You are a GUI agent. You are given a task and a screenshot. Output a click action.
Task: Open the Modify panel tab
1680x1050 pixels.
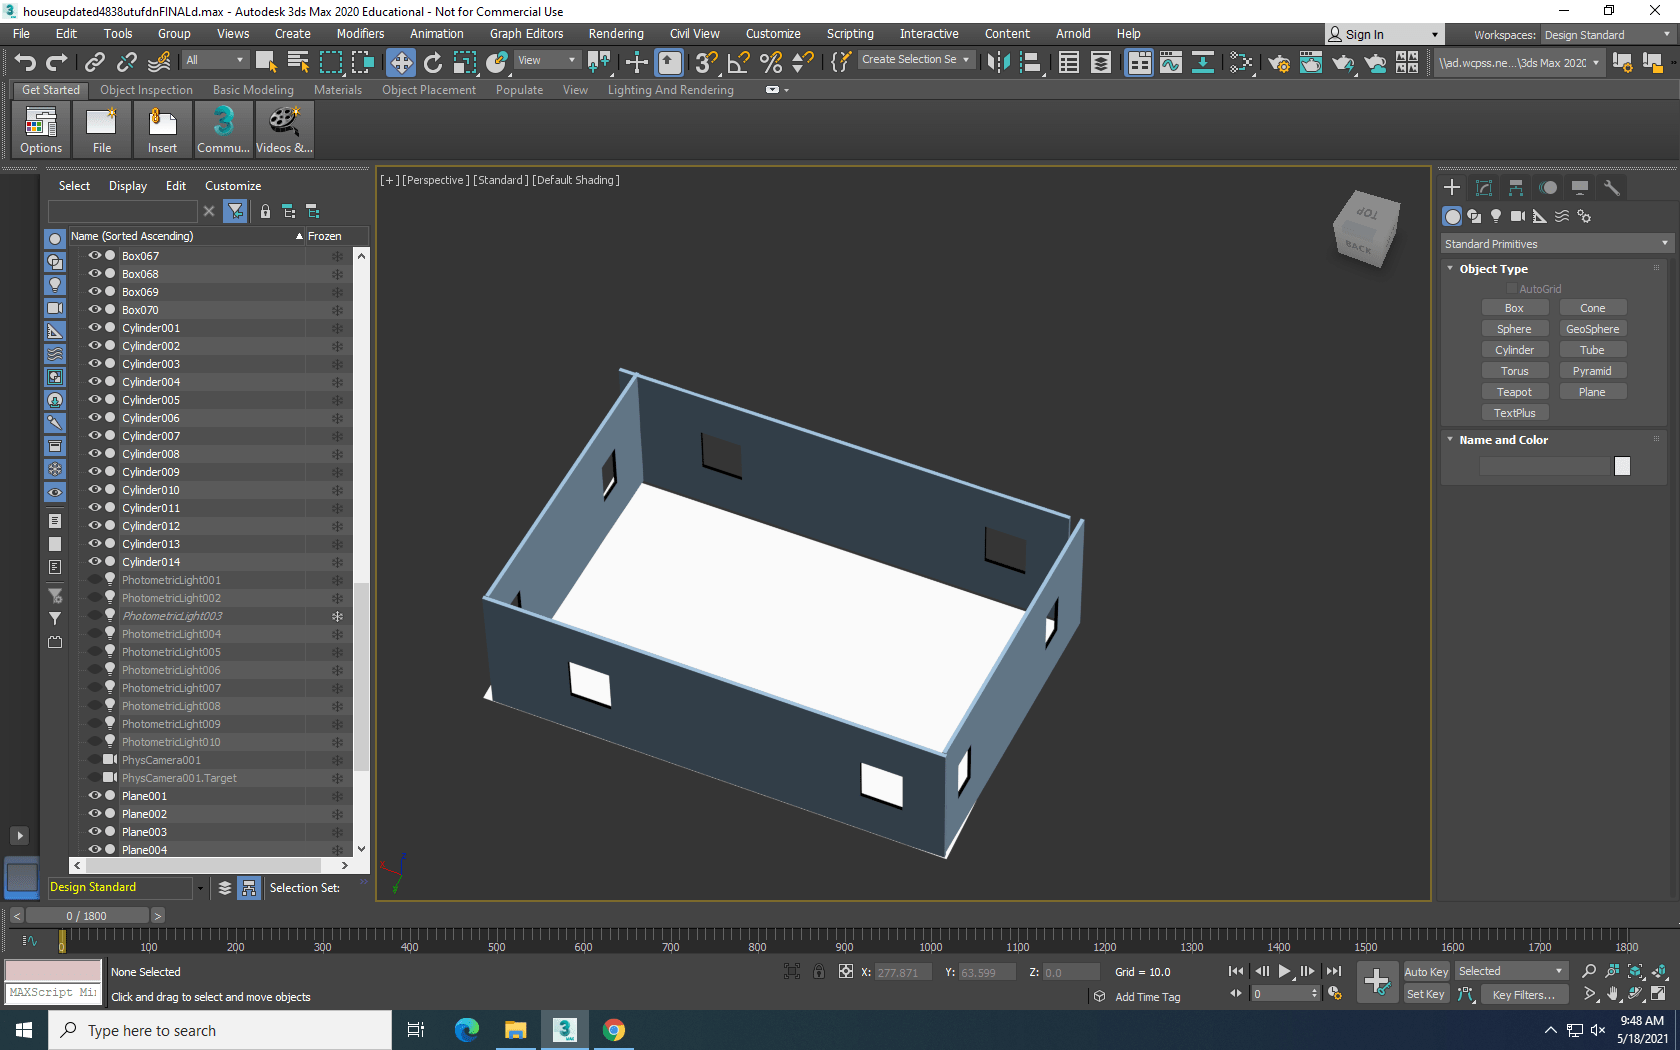point(1484,187)
